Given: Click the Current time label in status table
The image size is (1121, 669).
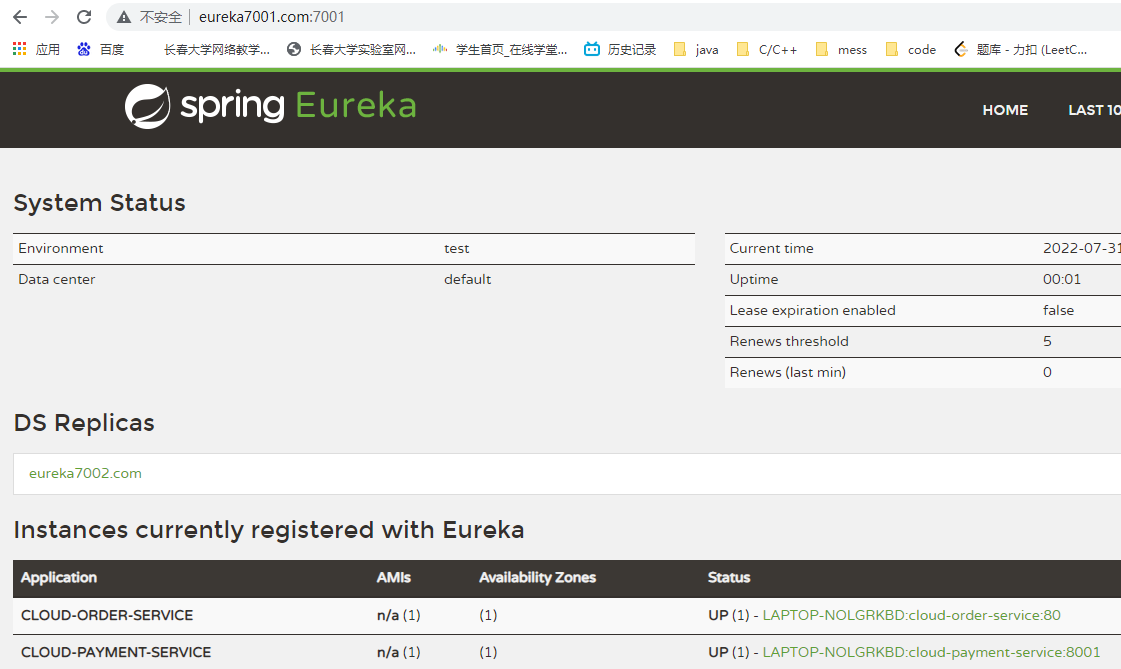Looking at the screenshot, I should (771, 249).
